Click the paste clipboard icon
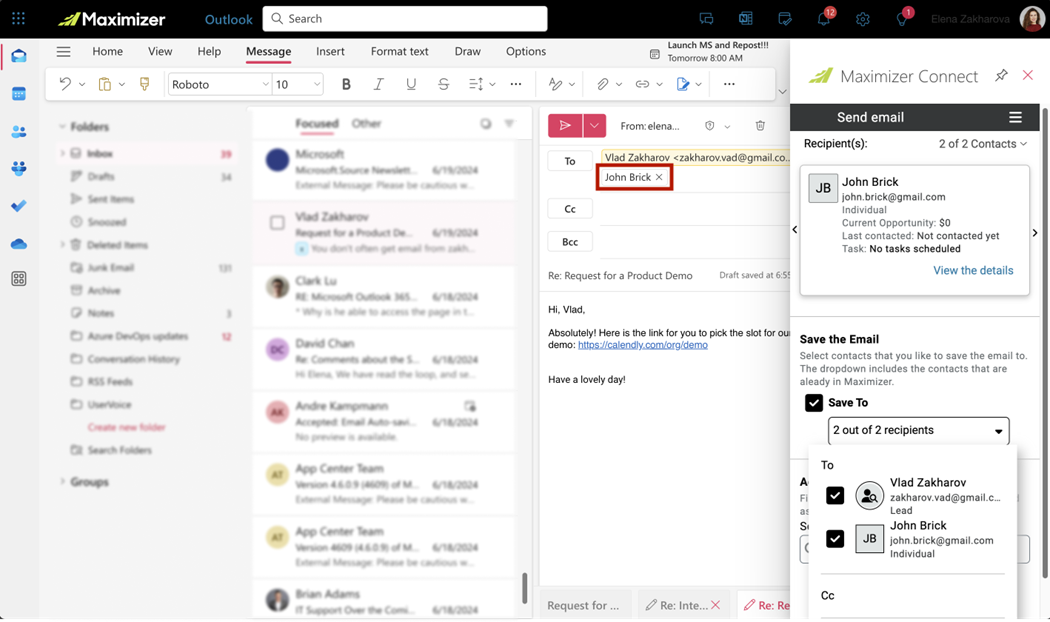The image size is (1050, 622). [104, 84]
